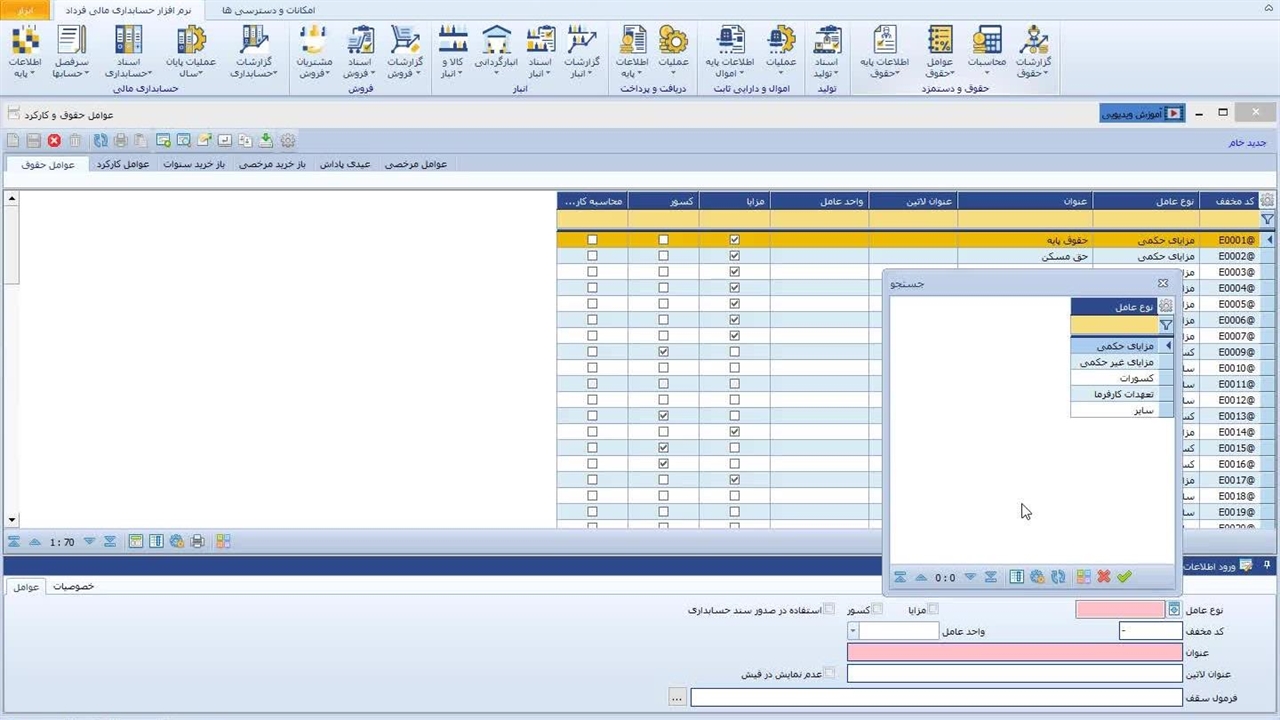This screenshot has width=1280, height=720.
Task: Expand the گزارشات حقوق ribbon menu
Action: [x=1033, y=52]
